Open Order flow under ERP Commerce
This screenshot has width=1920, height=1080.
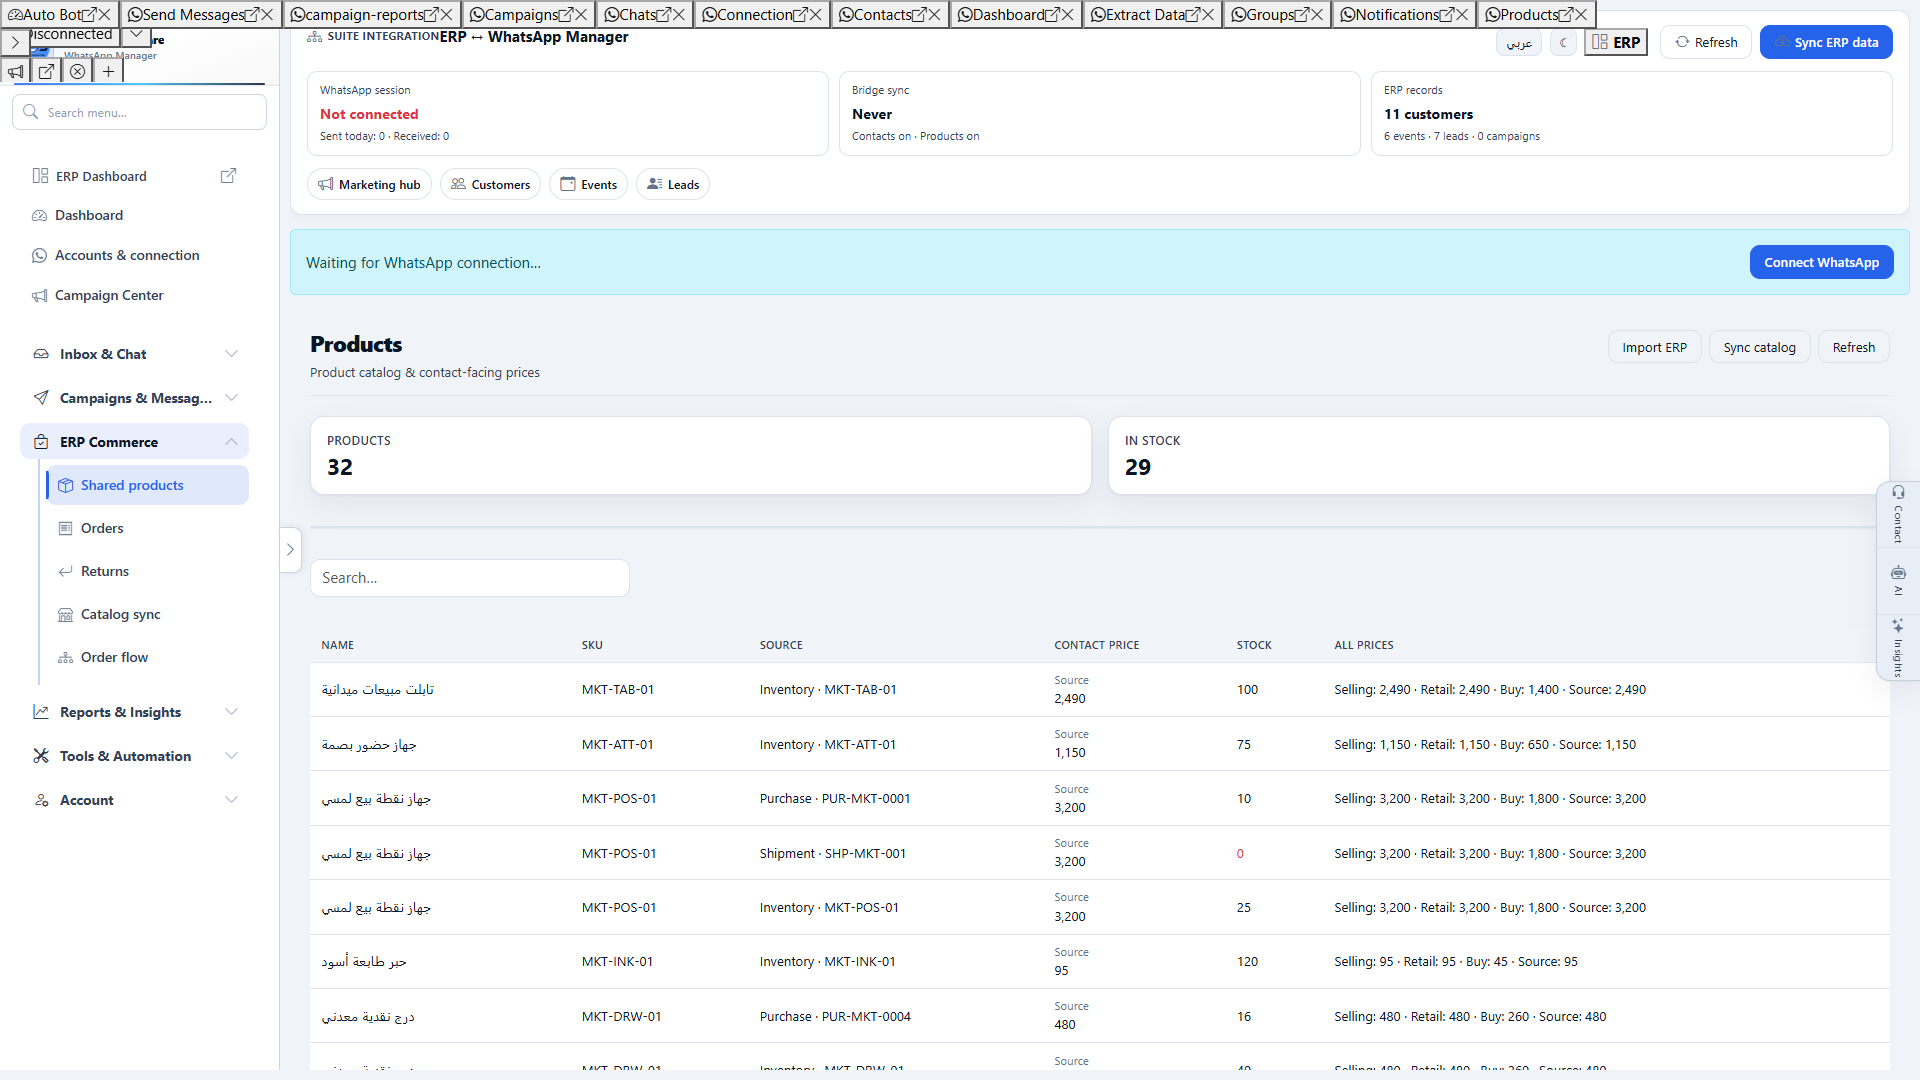click(x=114, y=657)
